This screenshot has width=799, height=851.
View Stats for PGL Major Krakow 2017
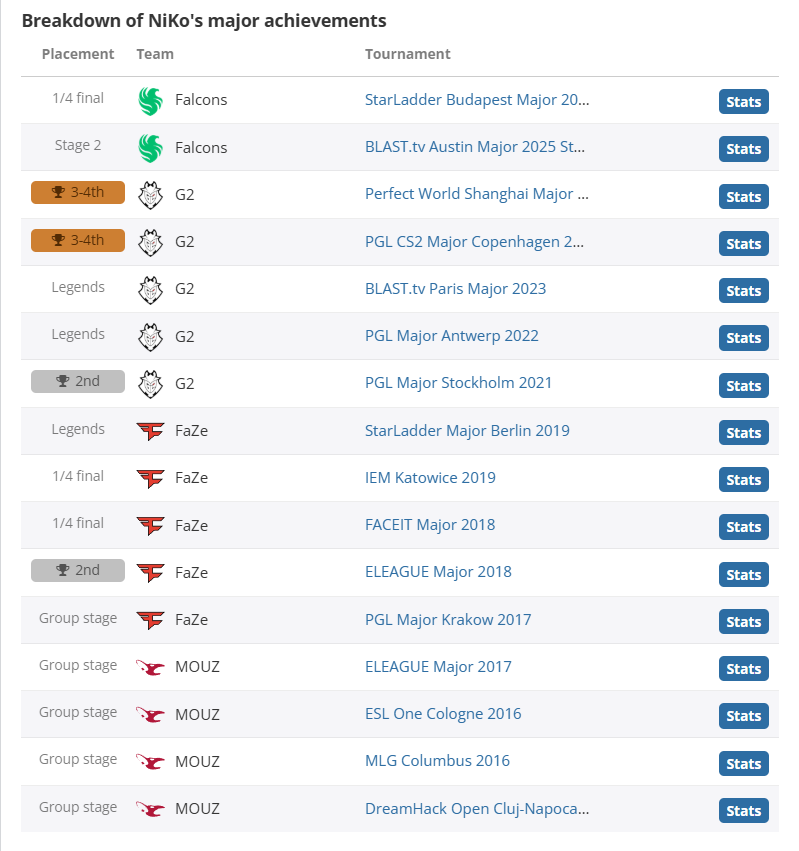coord(744,622)
